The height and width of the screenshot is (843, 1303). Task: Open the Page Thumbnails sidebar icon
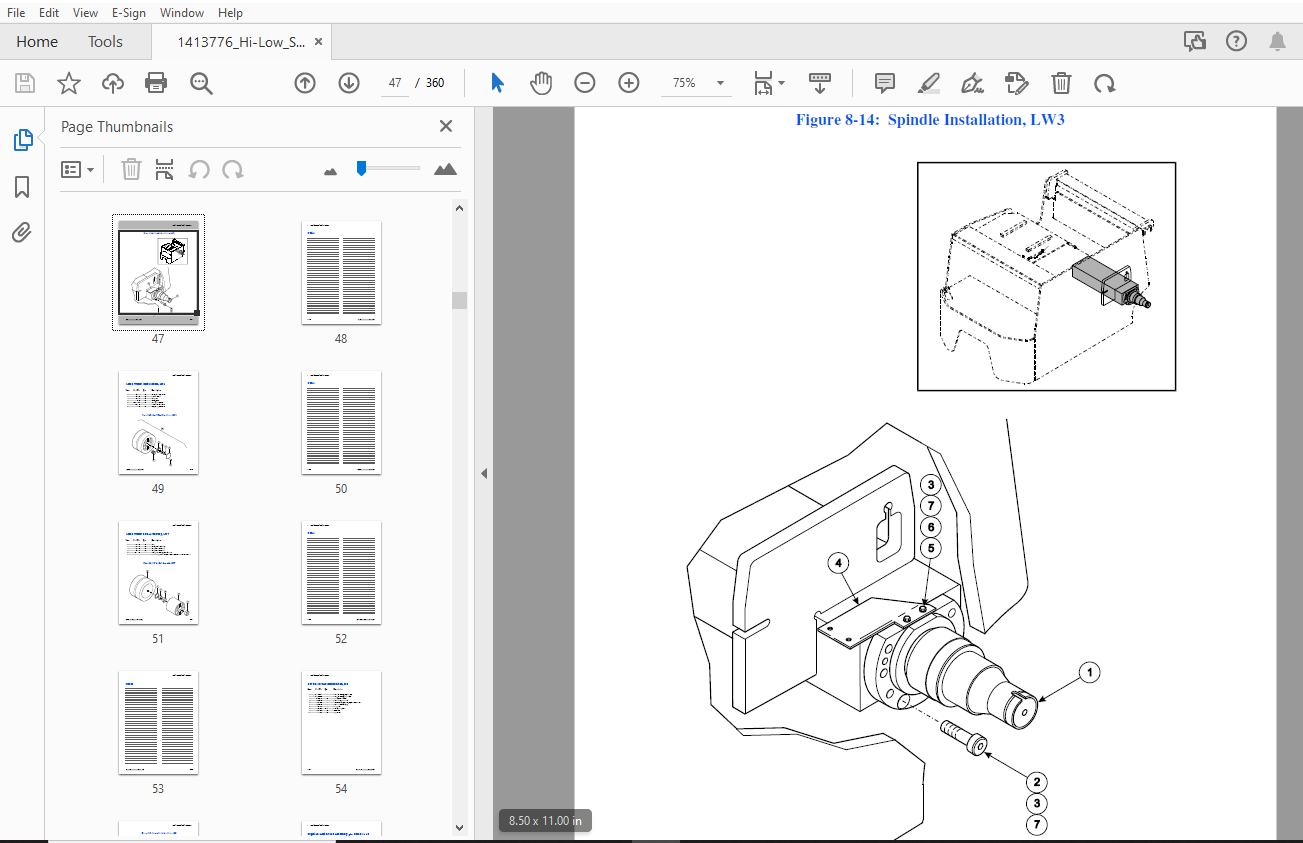(22, 141)
